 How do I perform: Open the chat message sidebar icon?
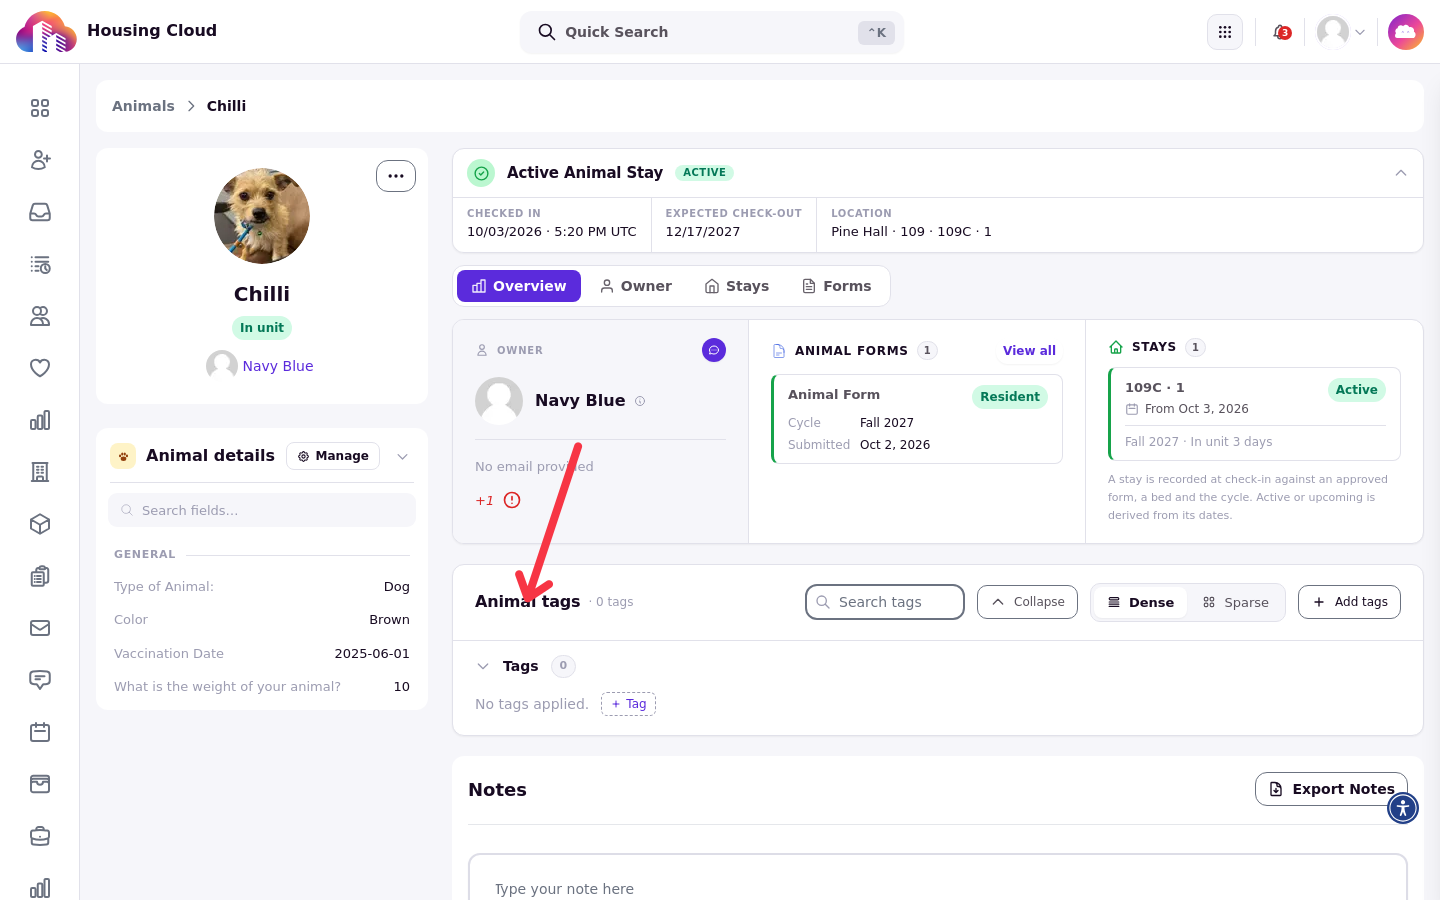[x=40, y=680]
